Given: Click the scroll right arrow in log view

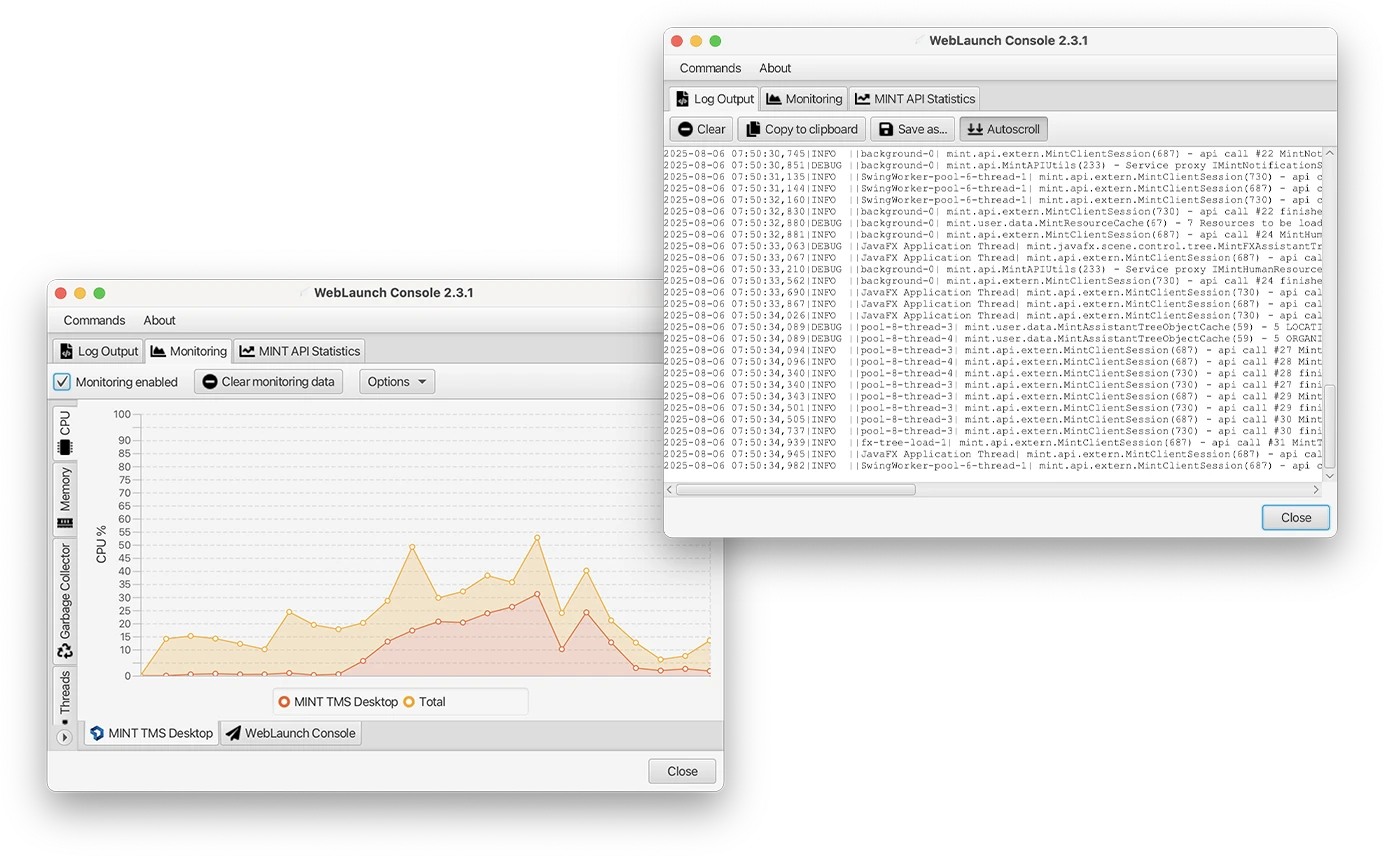Looking at the screenshot, I should (1316, 489).
